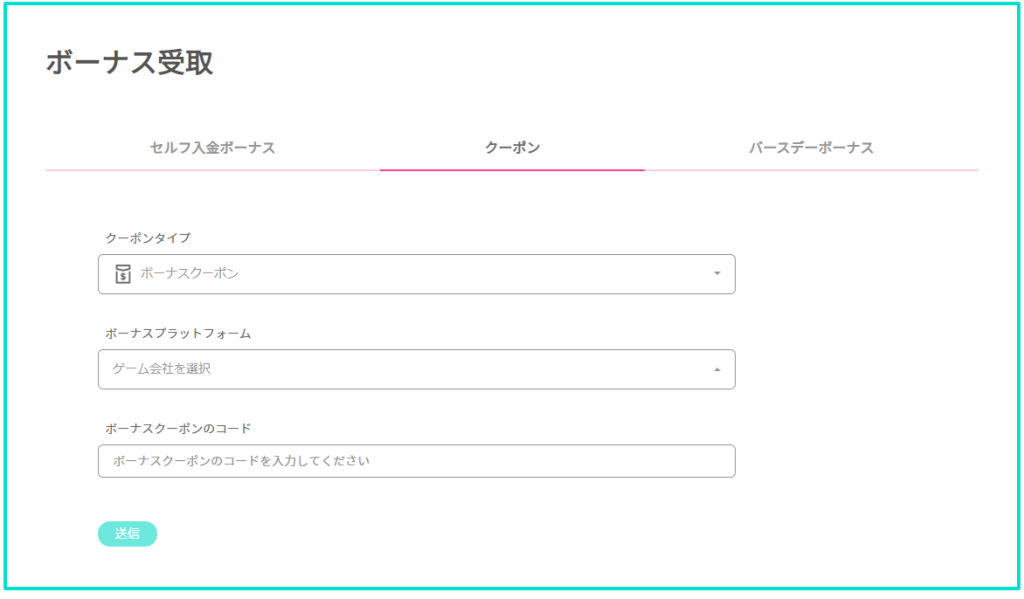The image size is (1024, 599).
Task: Open the バースデーボーナス tab
Action: [x=811, y=148]
